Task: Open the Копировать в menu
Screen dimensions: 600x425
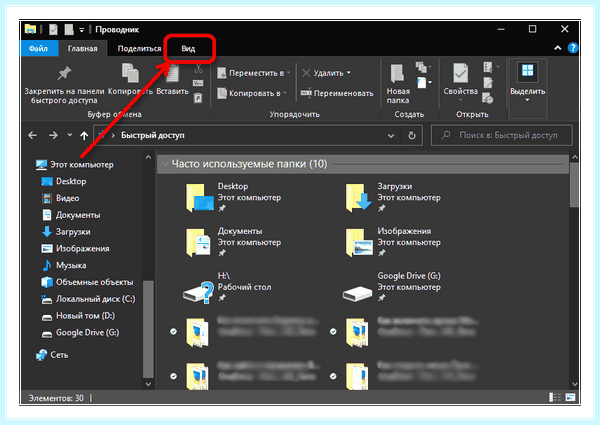Action: tap(252, 93)
